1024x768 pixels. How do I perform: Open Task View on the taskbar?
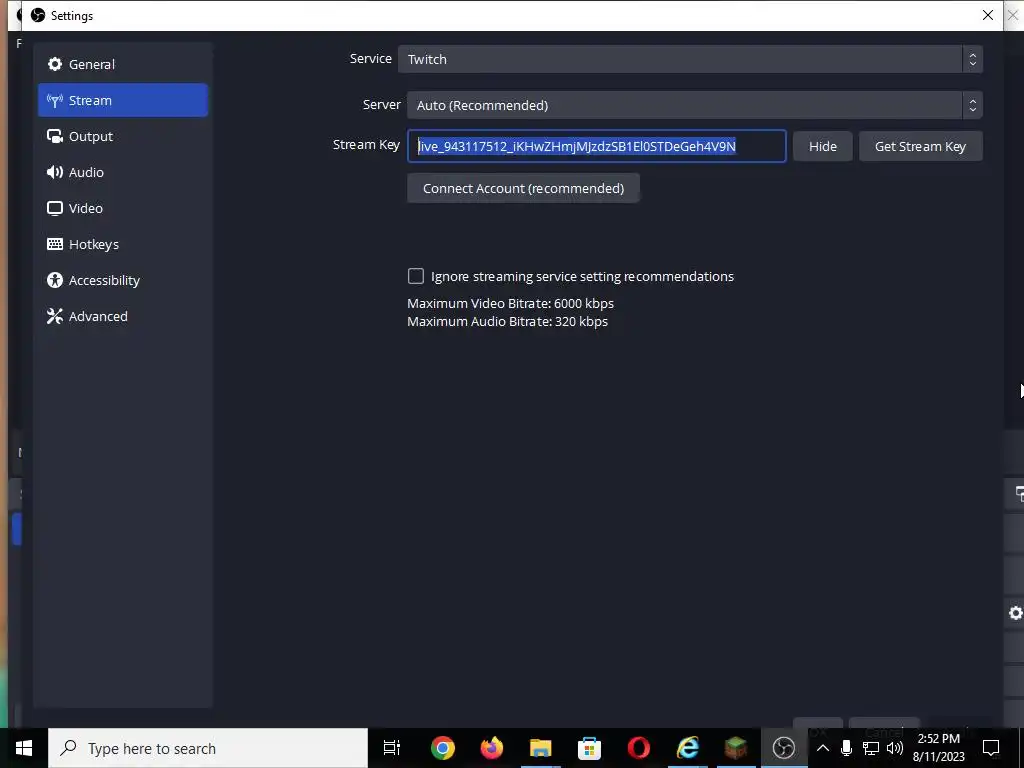pos(392,748)
